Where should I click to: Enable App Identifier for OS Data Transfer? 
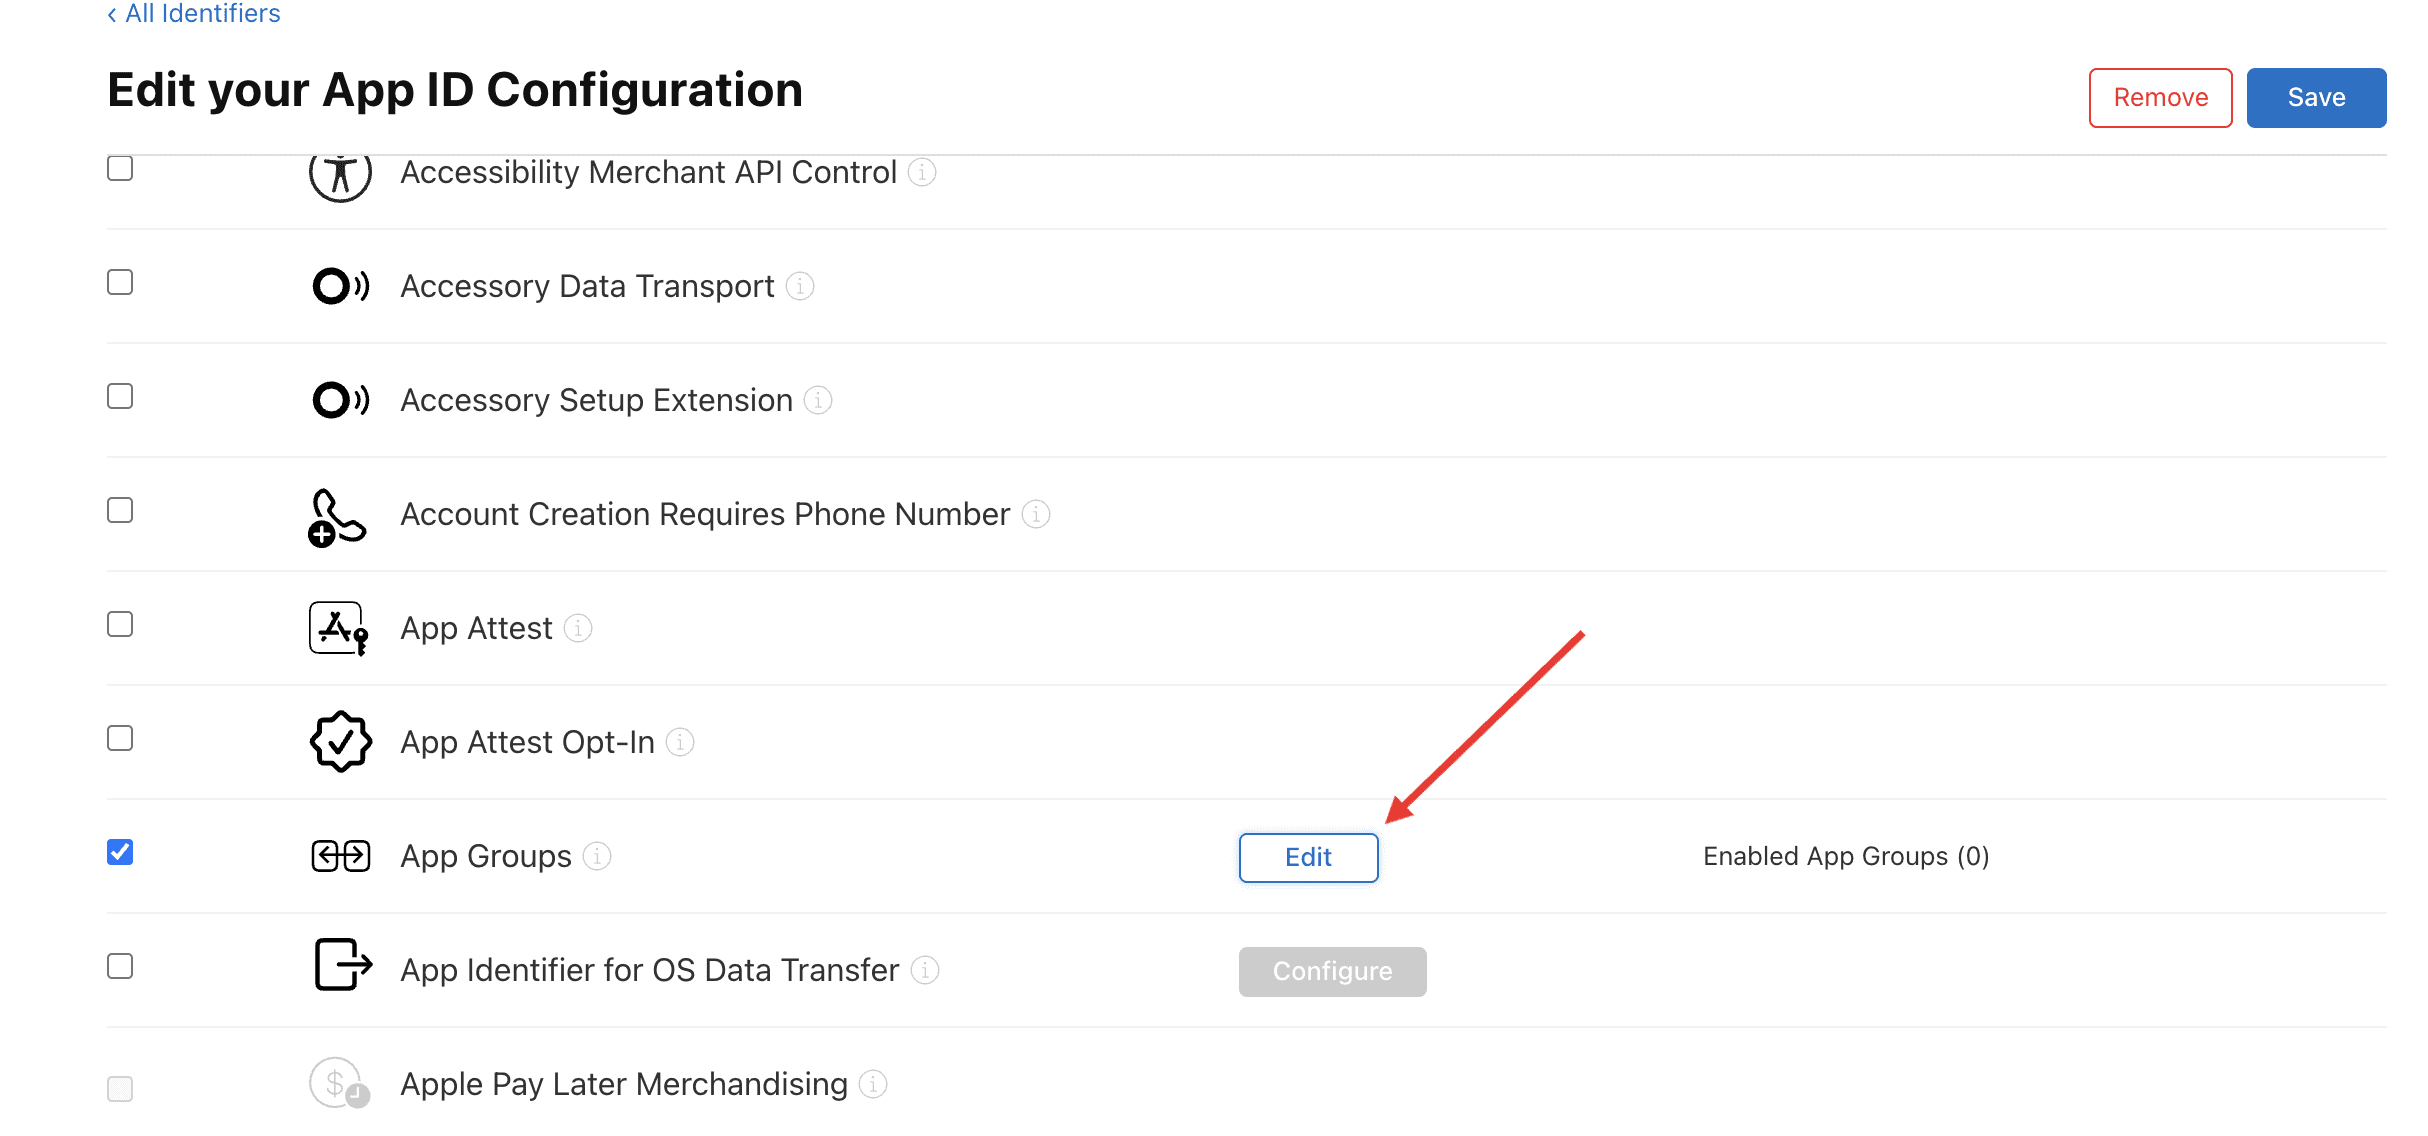[x=120, y=966]
